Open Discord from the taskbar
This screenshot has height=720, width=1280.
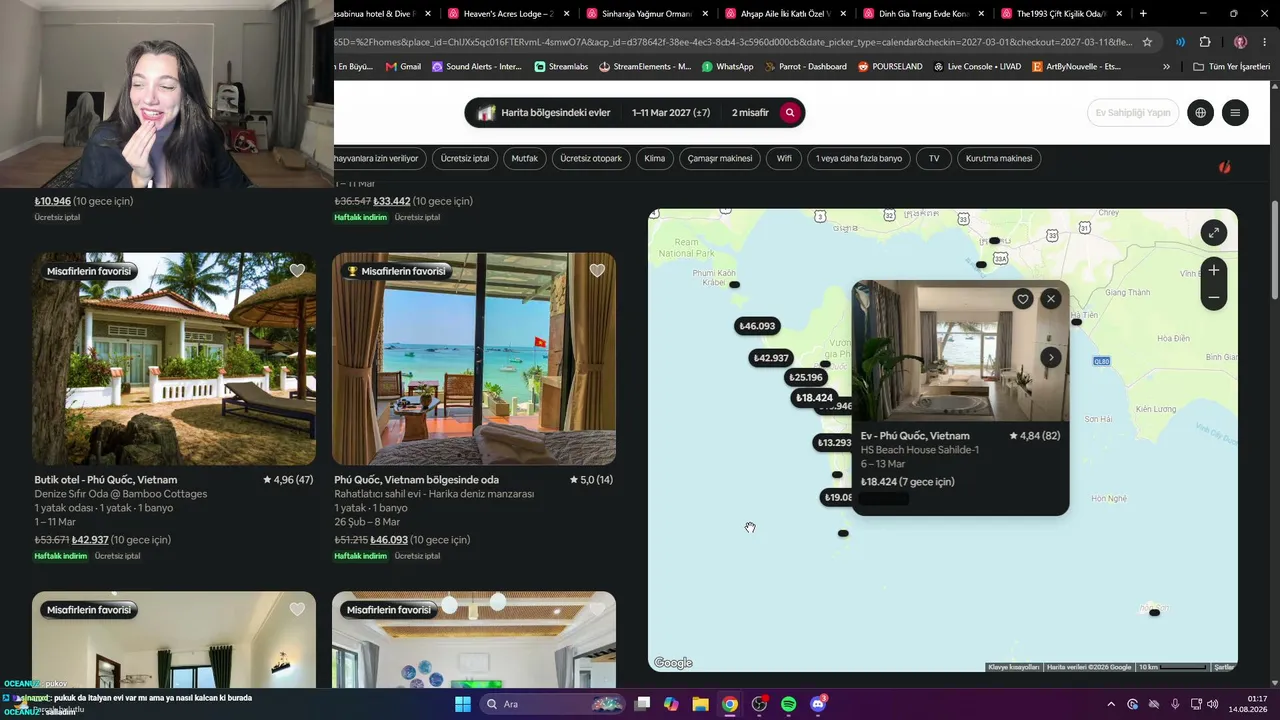coord(818,704)
